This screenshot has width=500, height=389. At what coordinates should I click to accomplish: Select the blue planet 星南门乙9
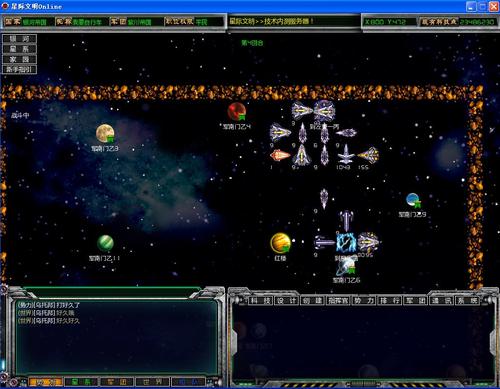[413, 200]
